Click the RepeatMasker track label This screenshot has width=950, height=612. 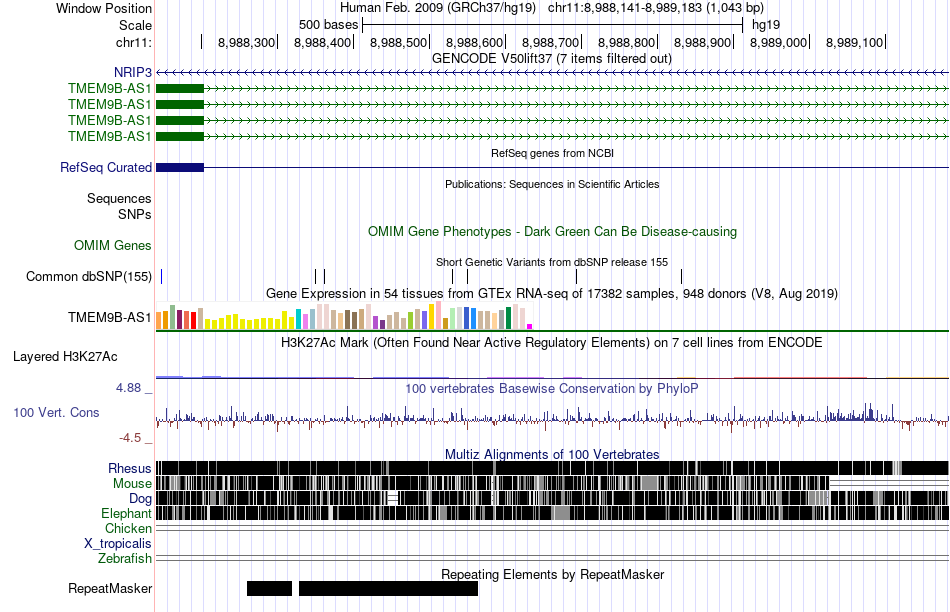(110, 588)
